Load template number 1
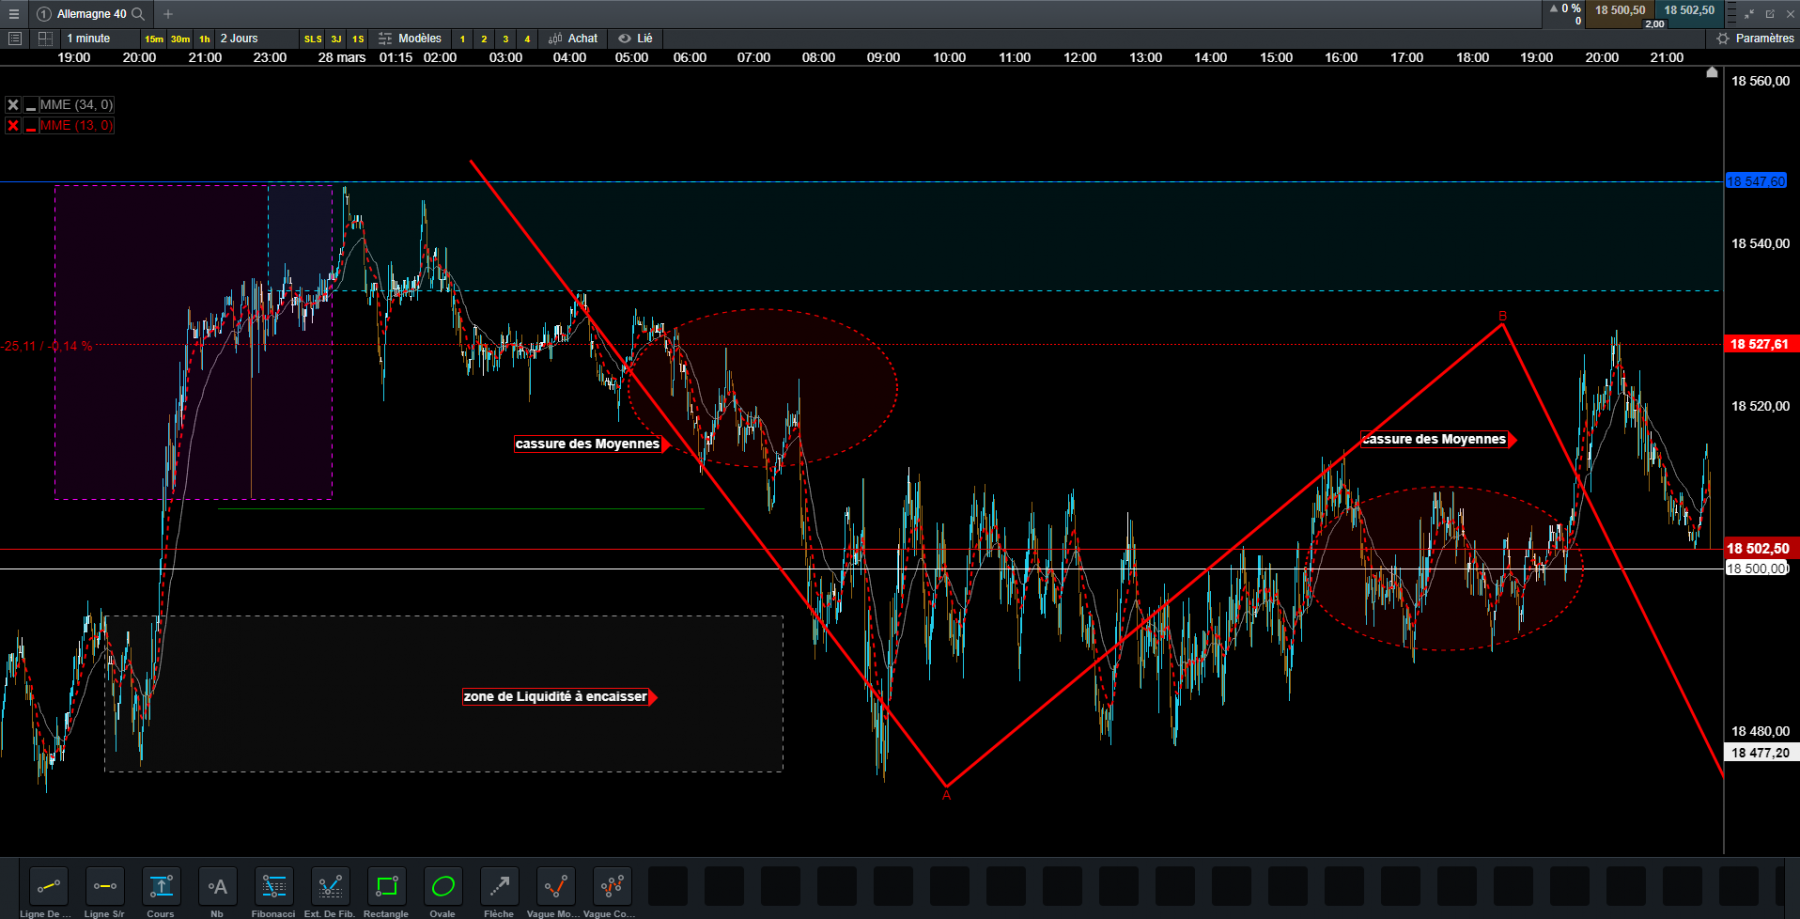Image resolution: width=1800 pixels, height=919 pixels. [462, 39]
